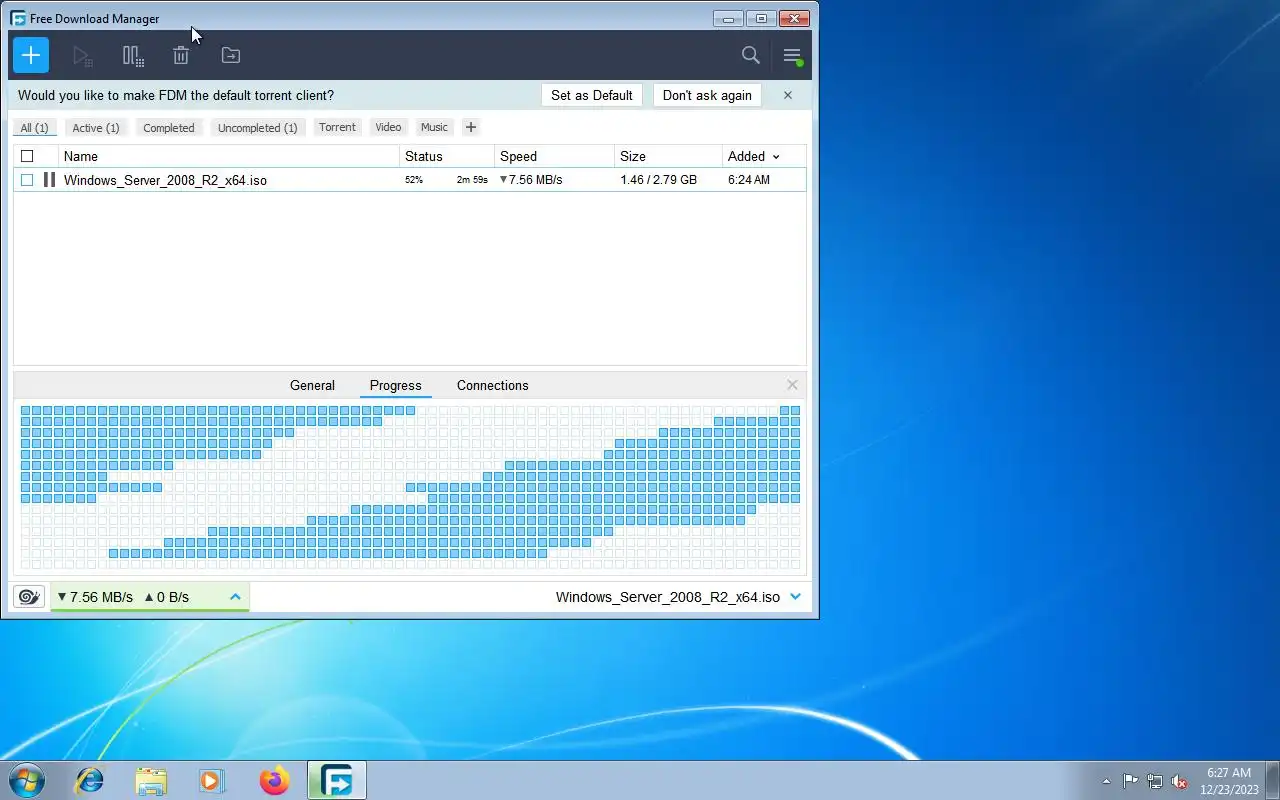Click the delete trash can icon

pos(181,56)
